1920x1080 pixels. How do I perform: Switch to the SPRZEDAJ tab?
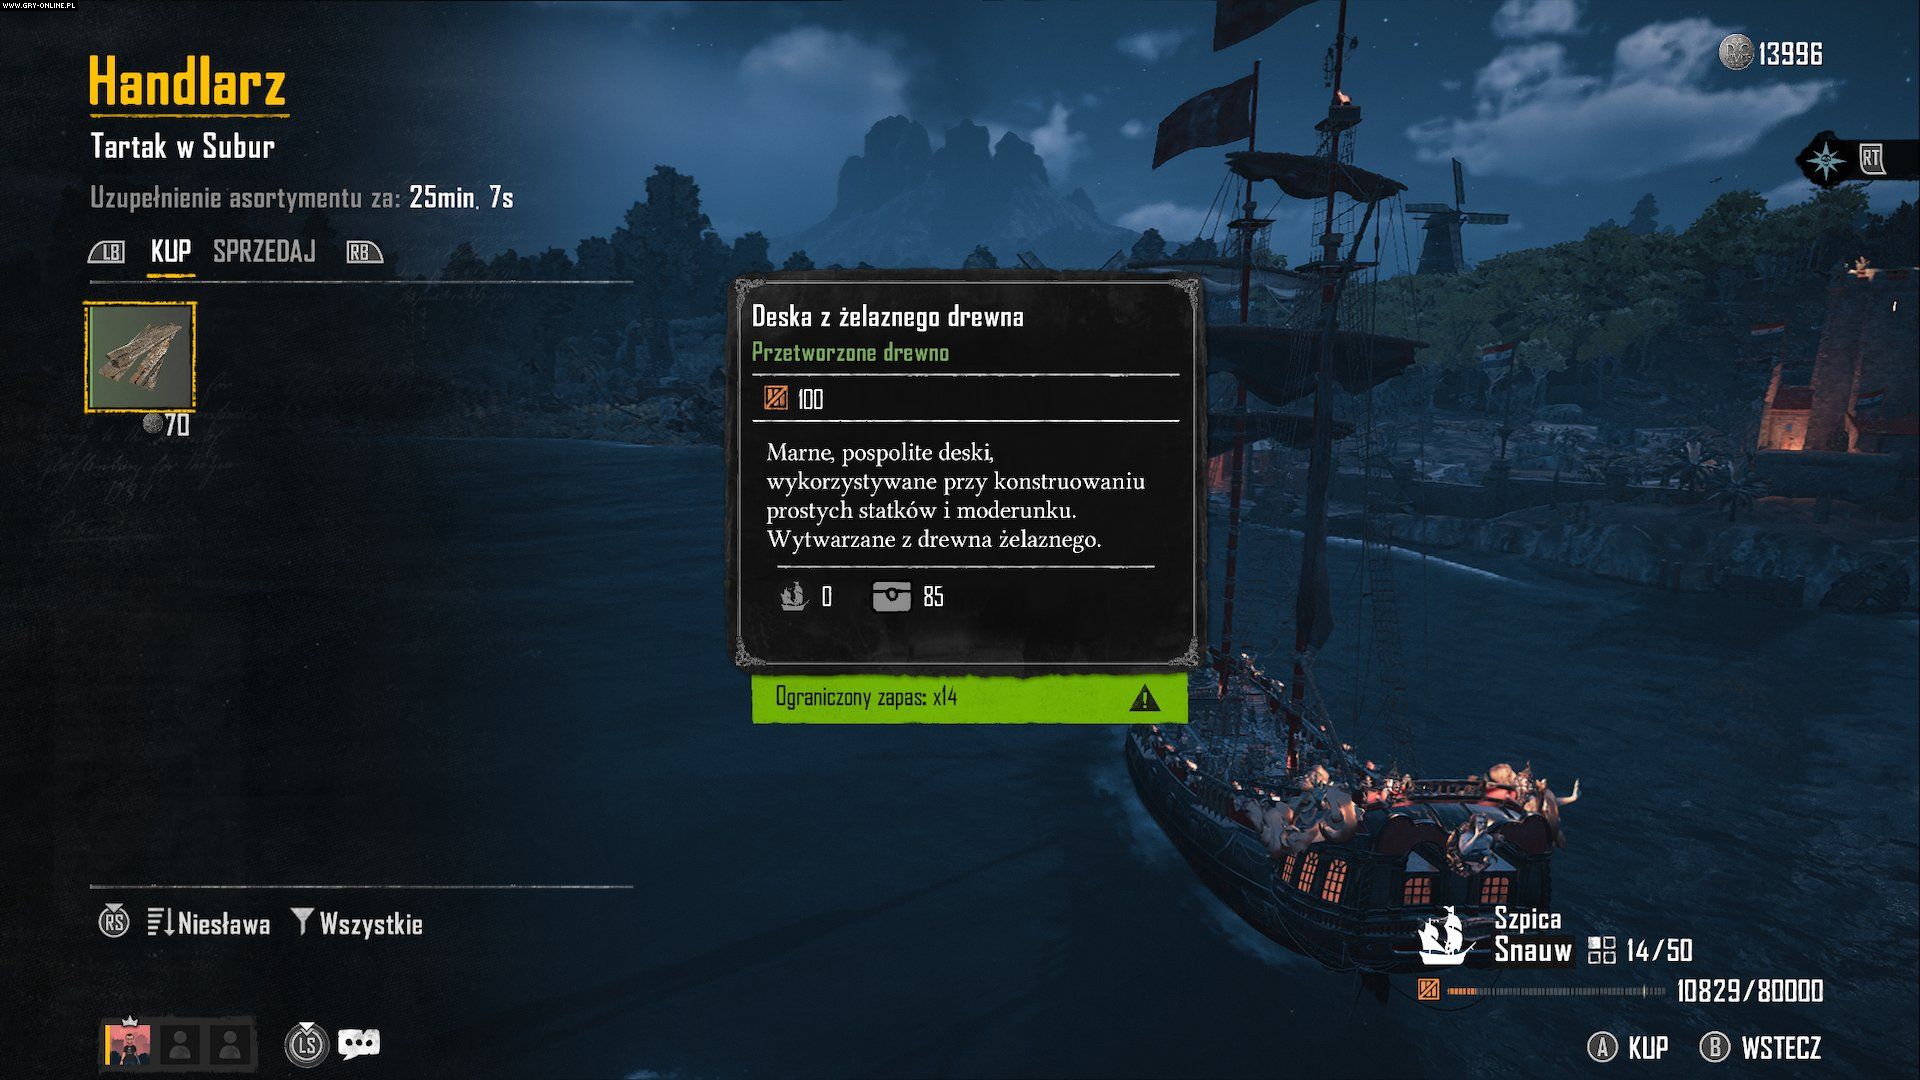(x=264, y=251)
